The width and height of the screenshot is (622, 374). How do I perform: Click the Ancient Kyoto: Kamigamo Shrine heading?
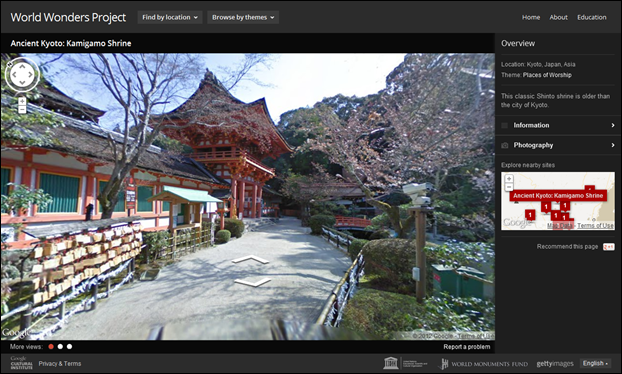click(x=71, y=43)
